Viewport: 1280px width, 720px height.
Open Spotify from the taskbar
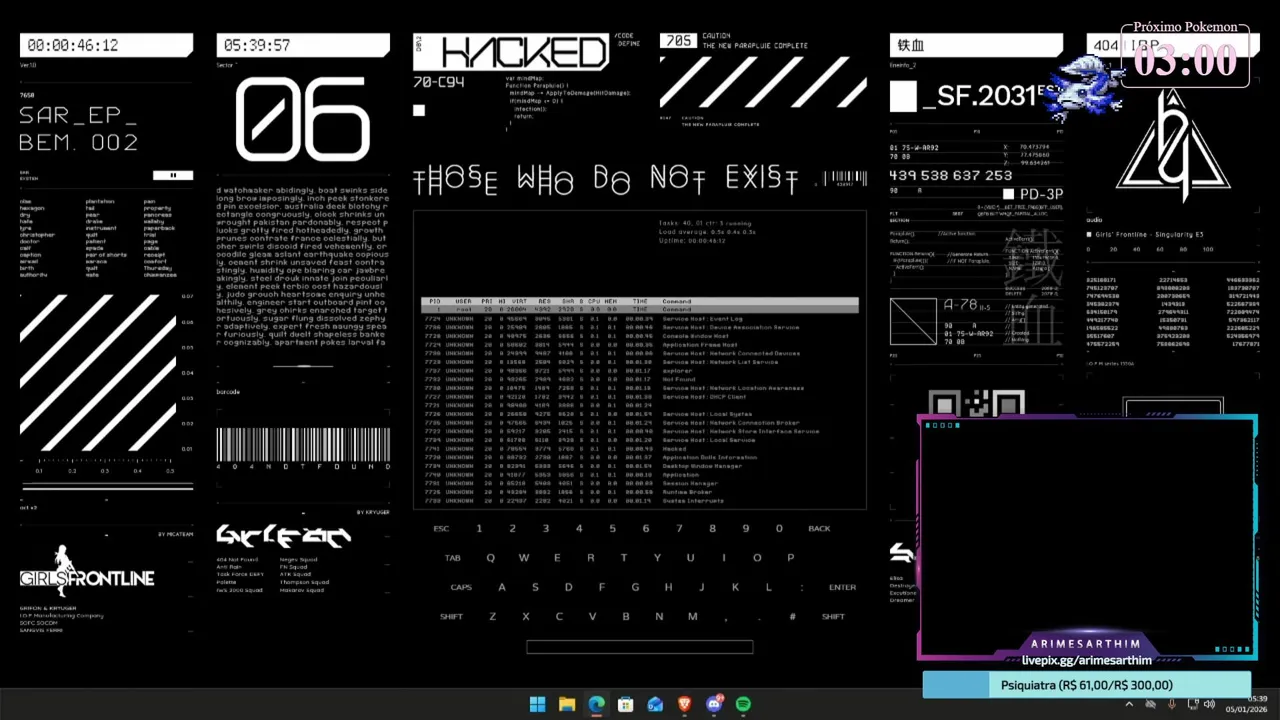[x=743, y=704]
